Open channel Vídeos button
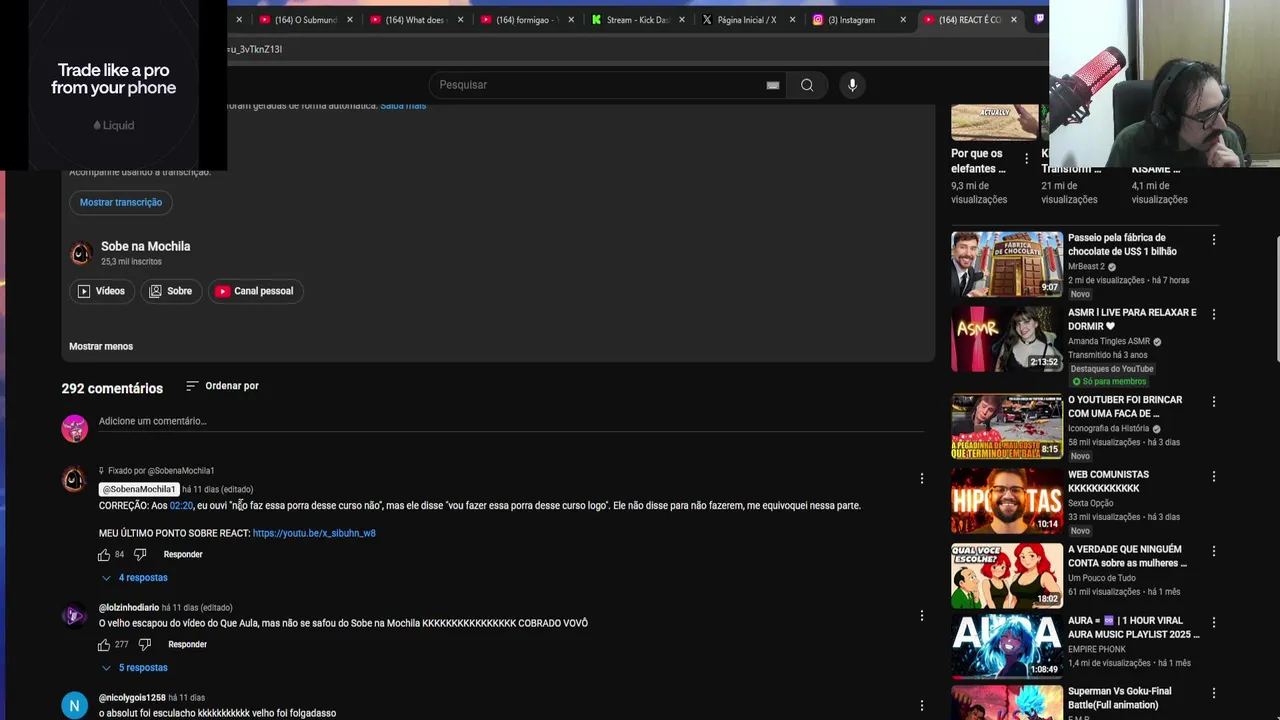This screenshot has height=720, width=1280. coord(101,291)
